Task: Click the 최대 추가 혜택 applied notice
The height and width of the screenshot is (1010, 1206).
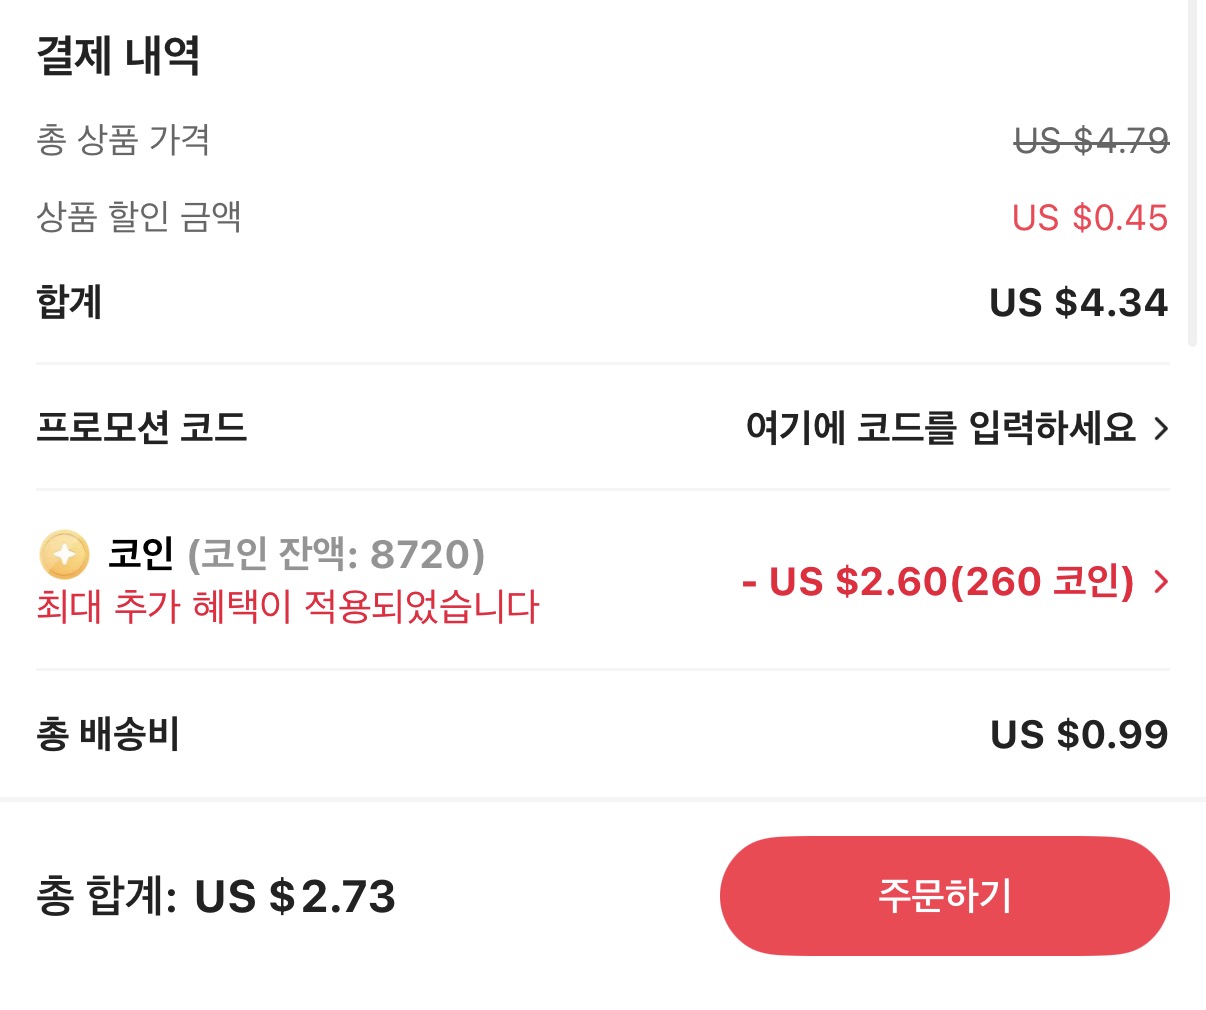Action: click(286, 608)
